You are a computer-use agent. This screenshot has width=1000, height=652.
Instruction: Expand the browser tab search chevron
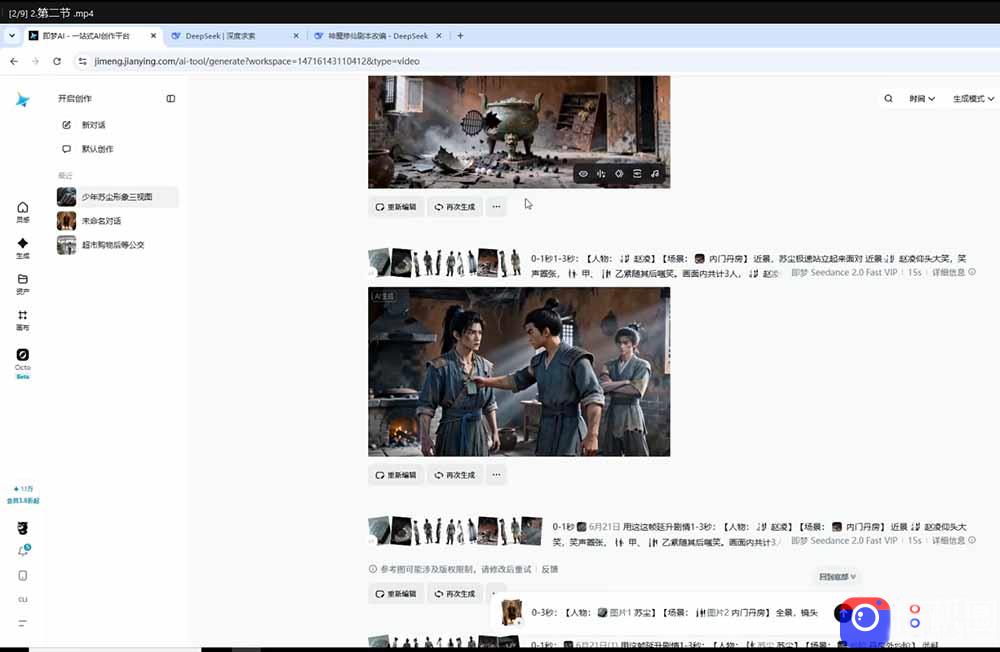point(11,36)
